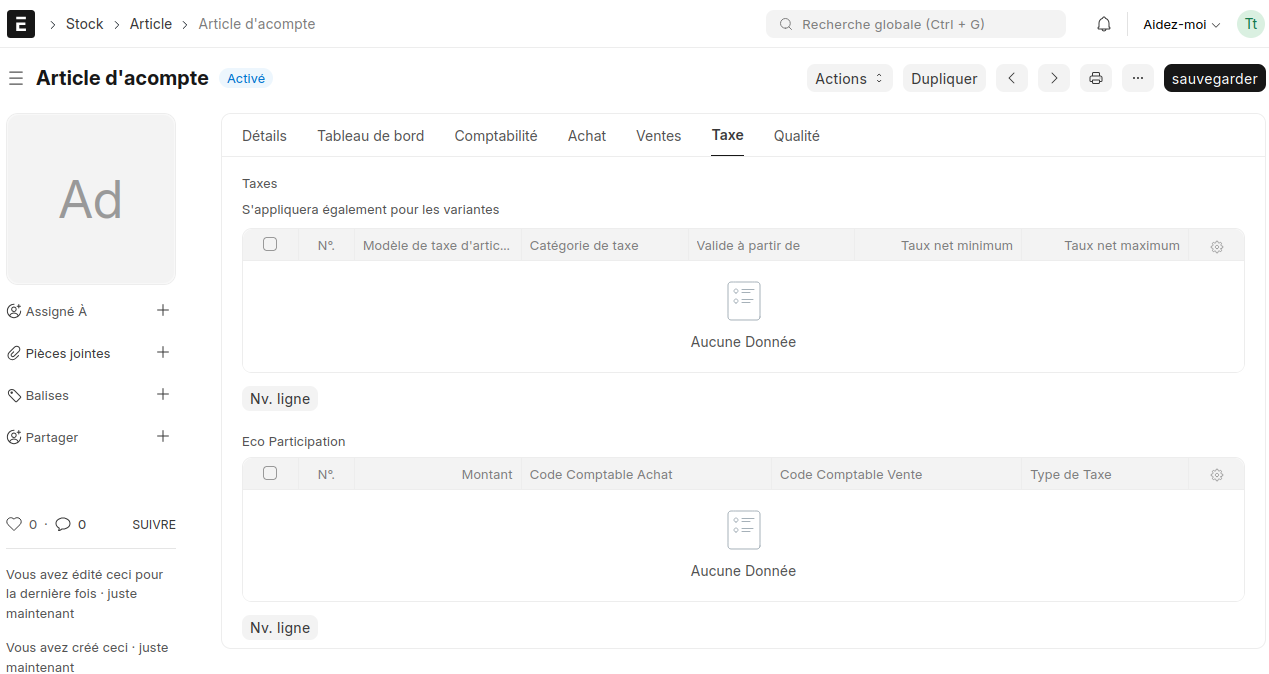The width and height of the screenshot is (1269, 674).
Task: Add an assignee with plus icon
Action: click(x=163, y=311)
